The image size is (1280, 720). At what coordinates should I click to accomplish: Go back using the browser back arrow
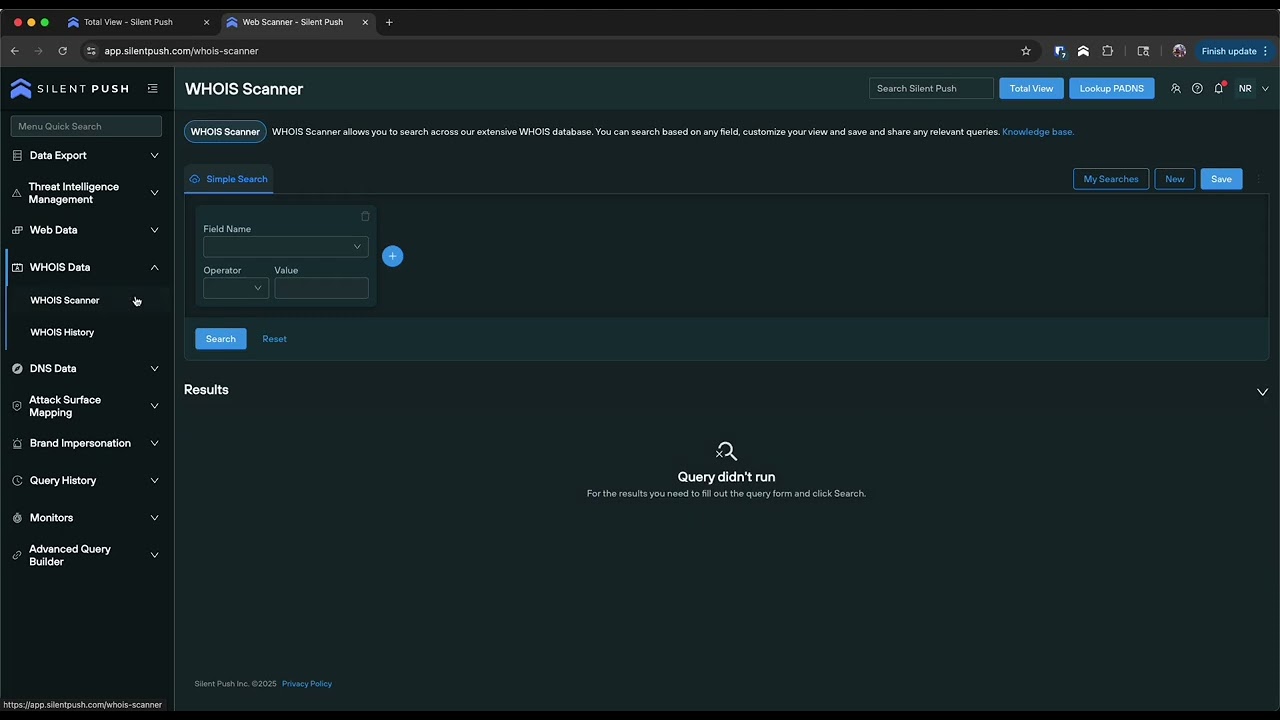(x=15, y=51)
